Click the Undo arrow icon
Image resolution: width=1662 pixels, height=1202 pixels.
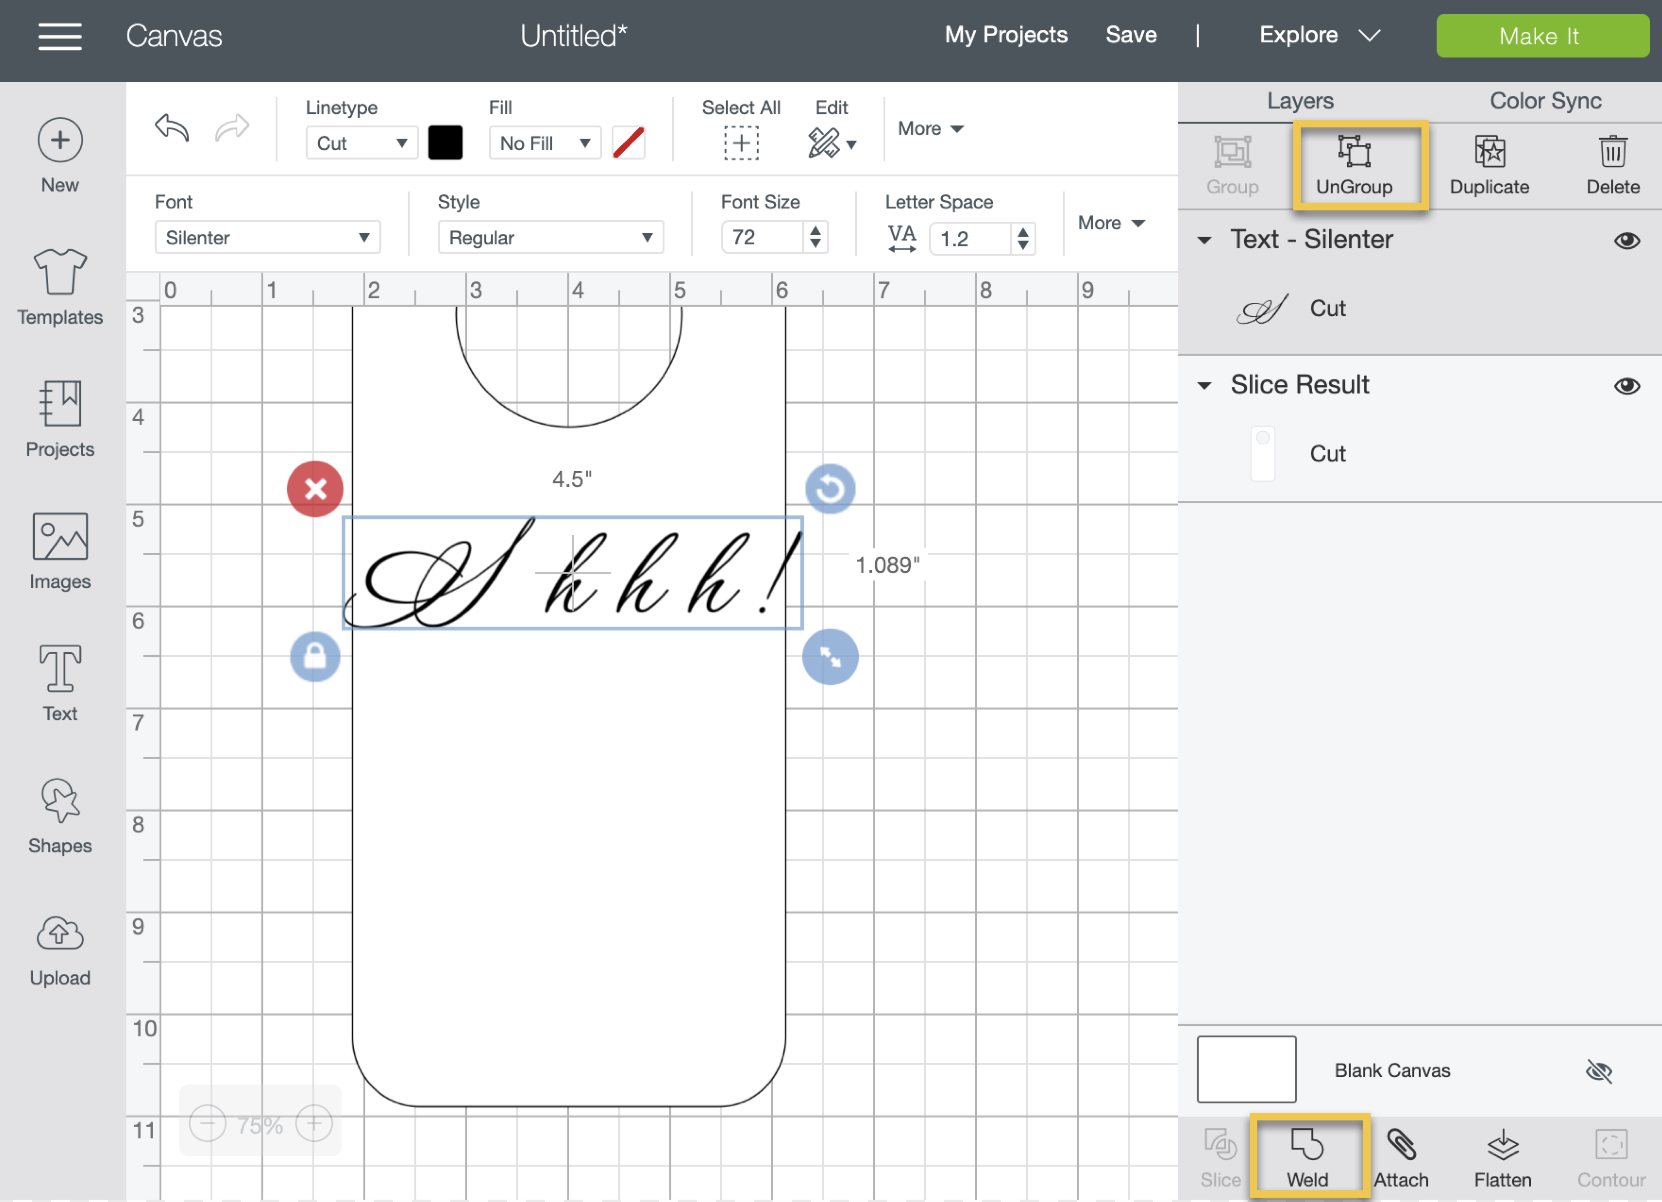(172, 128)
